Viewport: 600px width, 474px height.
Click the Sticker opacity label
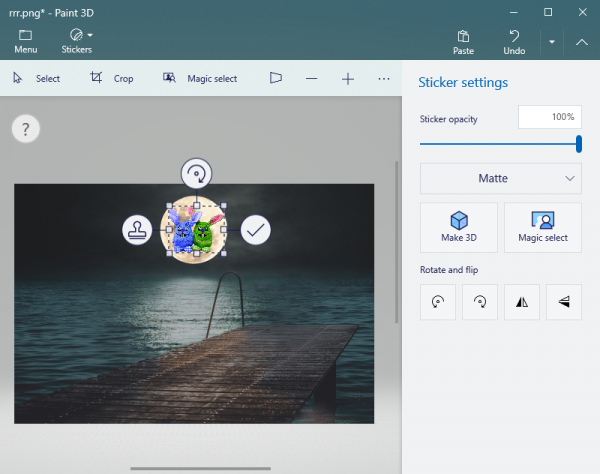point(448,119)
